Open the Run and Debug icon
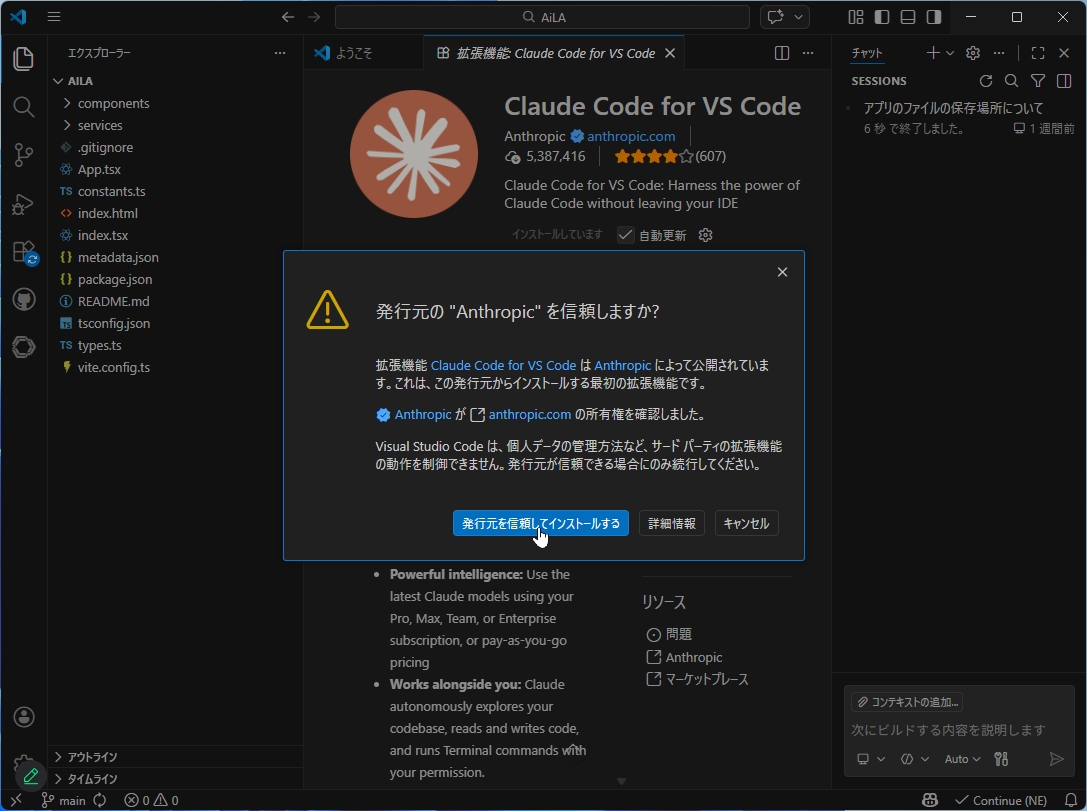 23,203
